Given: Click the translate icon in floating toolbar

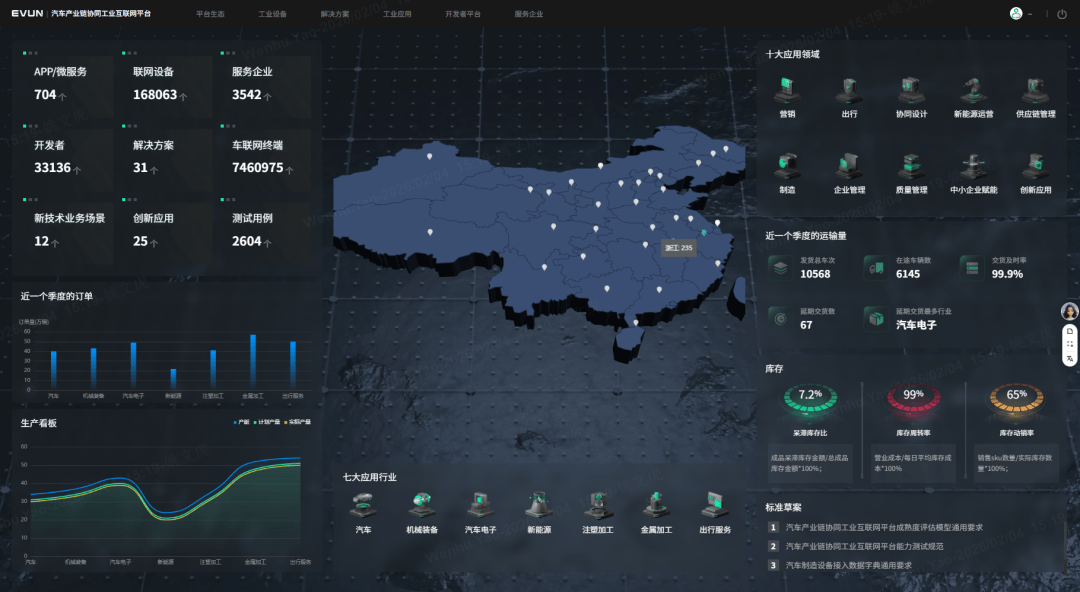Looking at the screenshot, I should (1069, 358).
